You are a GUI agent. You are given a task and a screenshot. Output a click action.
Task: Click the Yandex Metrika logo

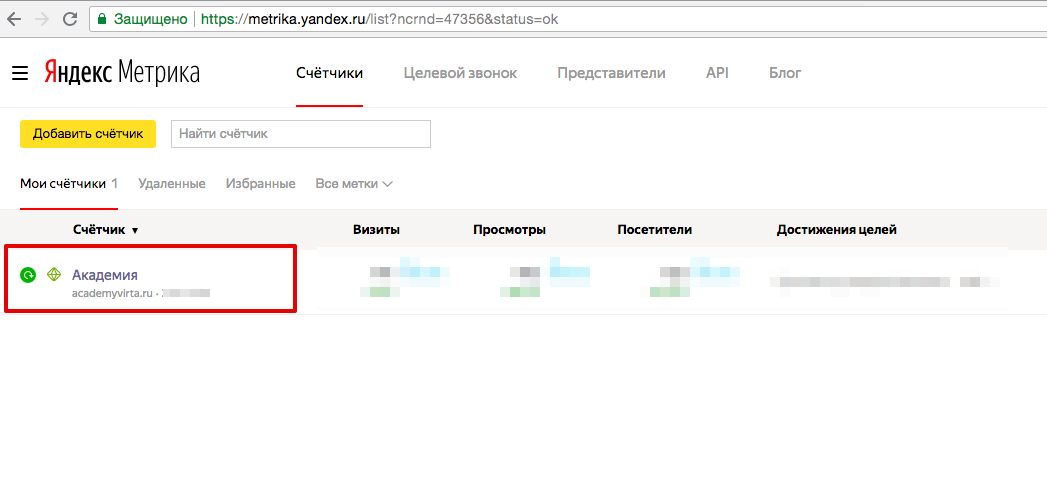[x=121, y=73]
